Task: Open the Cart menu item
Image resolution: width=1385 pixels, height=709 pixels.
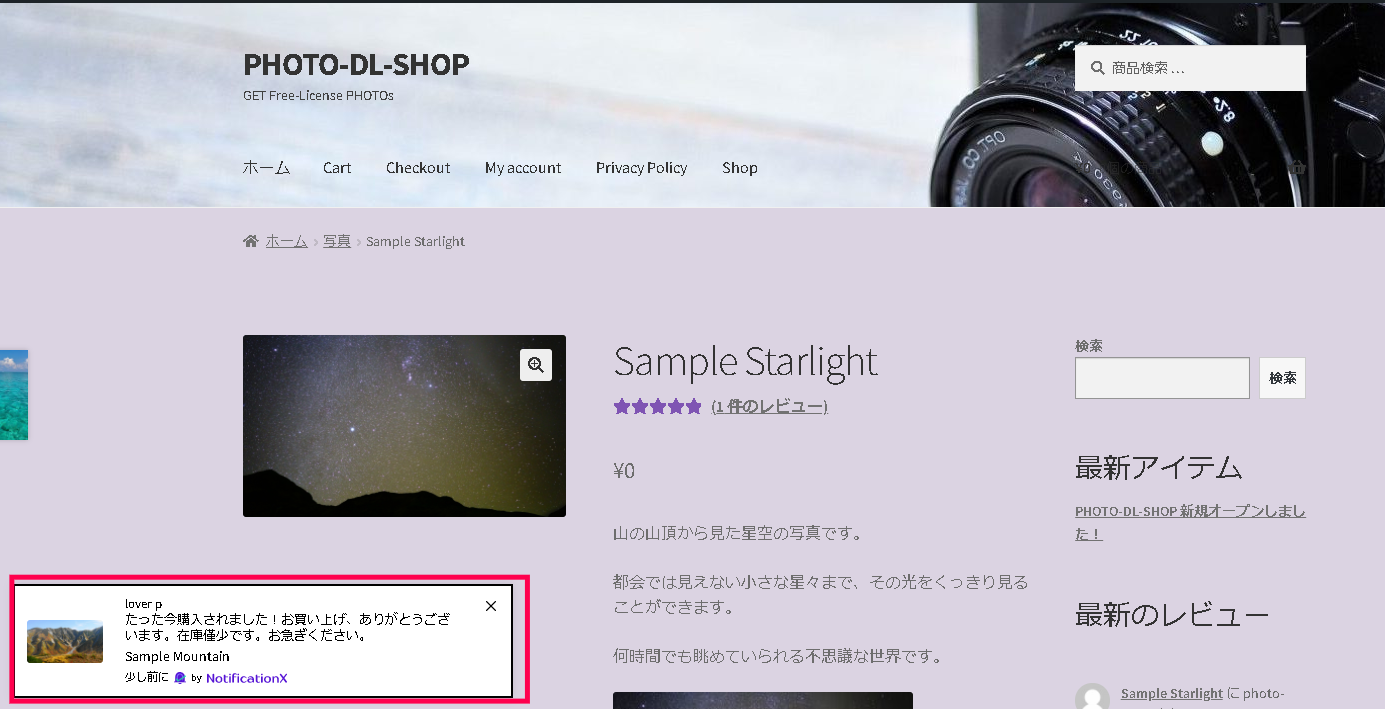Action: tap(337, 168)
